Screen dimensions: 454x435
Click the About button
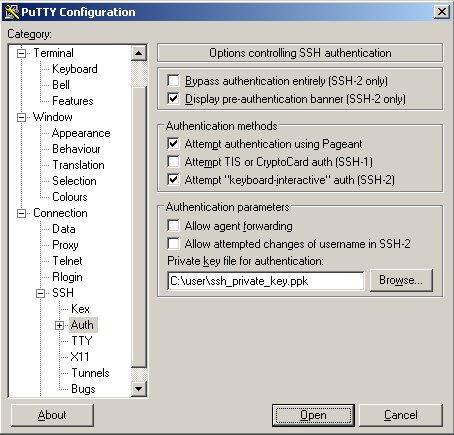(x=52, y=415)
